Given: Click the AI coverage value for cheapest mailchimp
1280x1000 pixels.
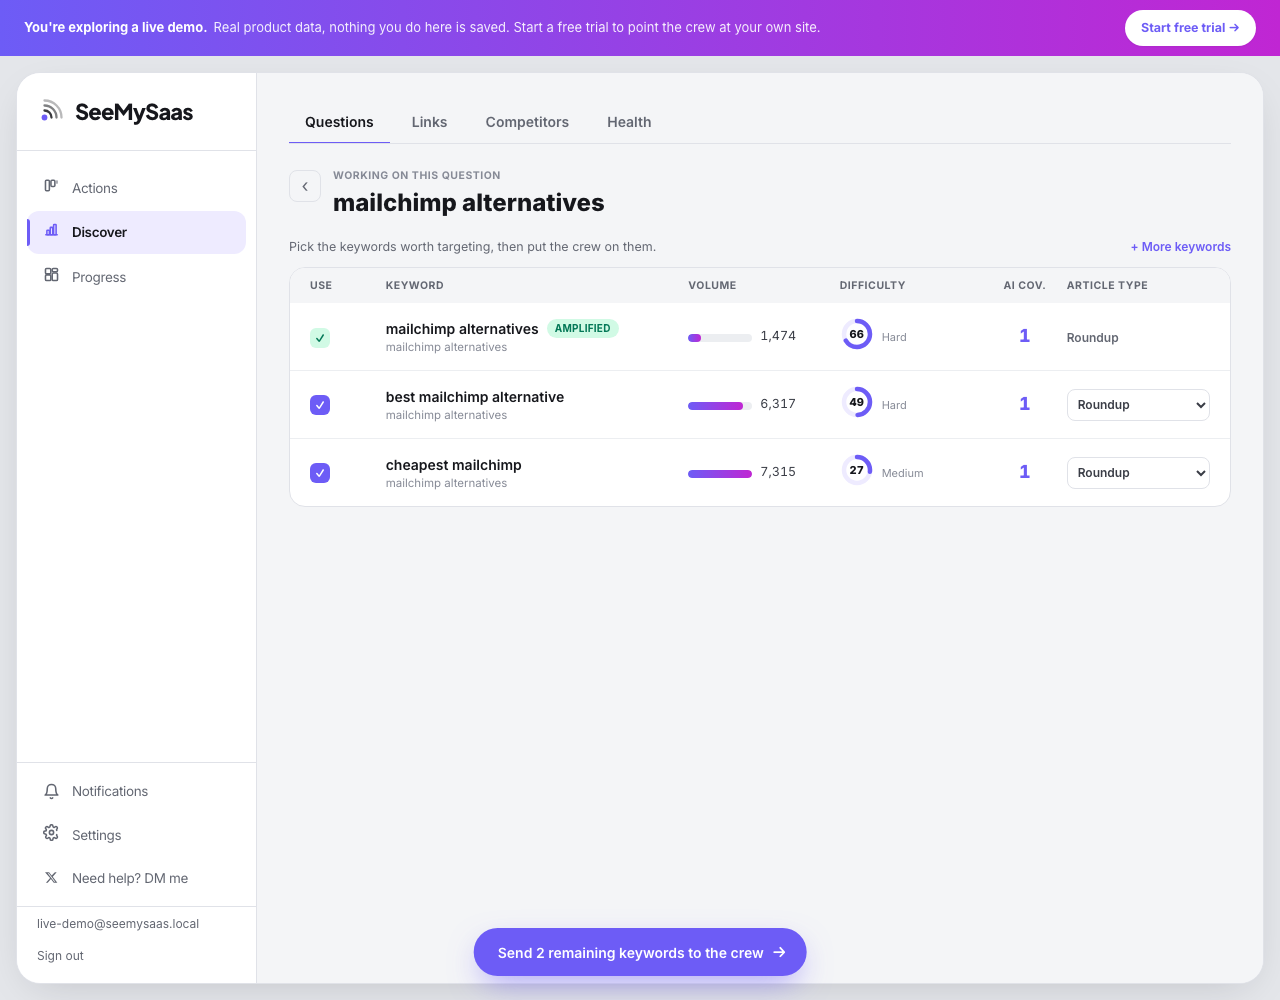Looking at the screenshot, I should [x=1024, y=472].
